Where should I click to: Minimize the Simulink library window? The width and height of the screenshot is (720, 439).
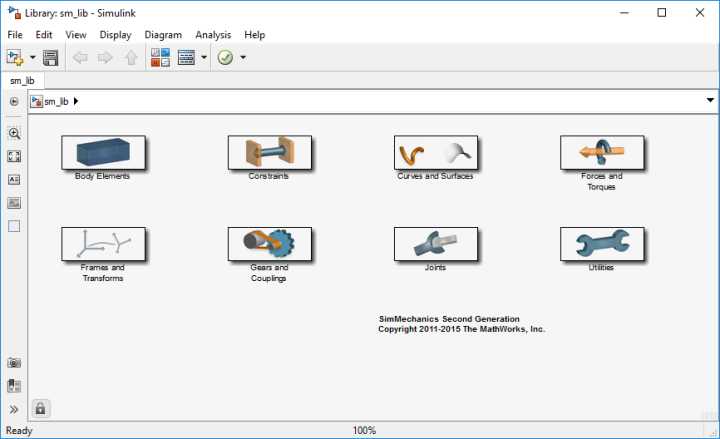624,13
